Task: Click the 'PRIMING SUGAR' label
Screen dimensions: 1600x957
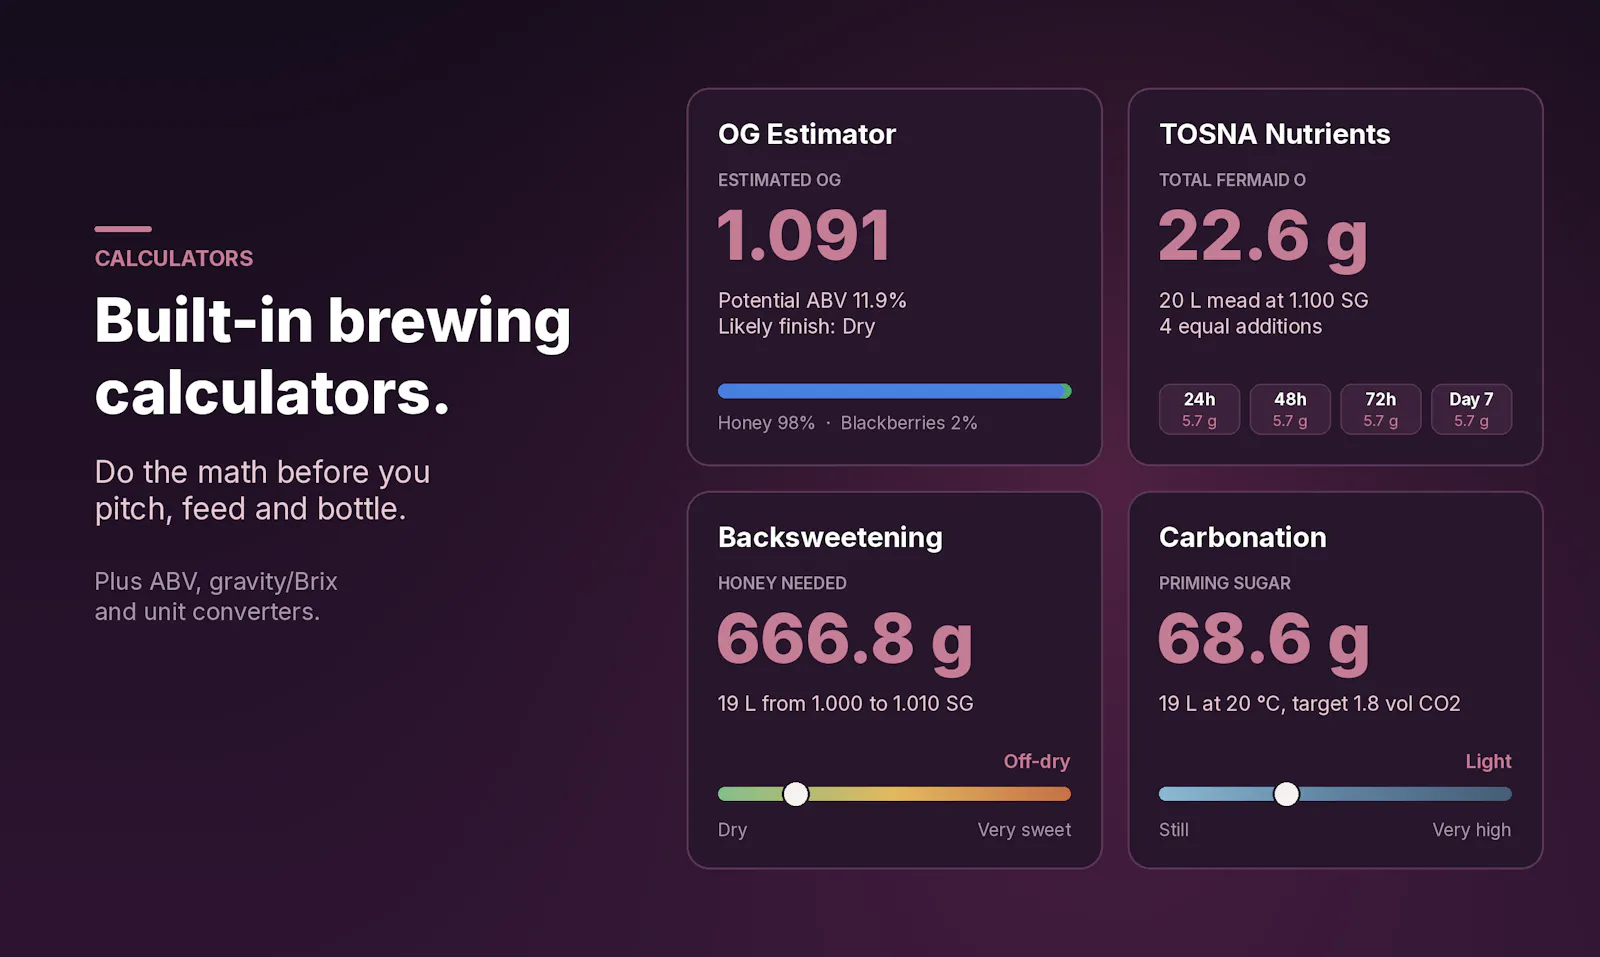Action: tap(1224, 583)
